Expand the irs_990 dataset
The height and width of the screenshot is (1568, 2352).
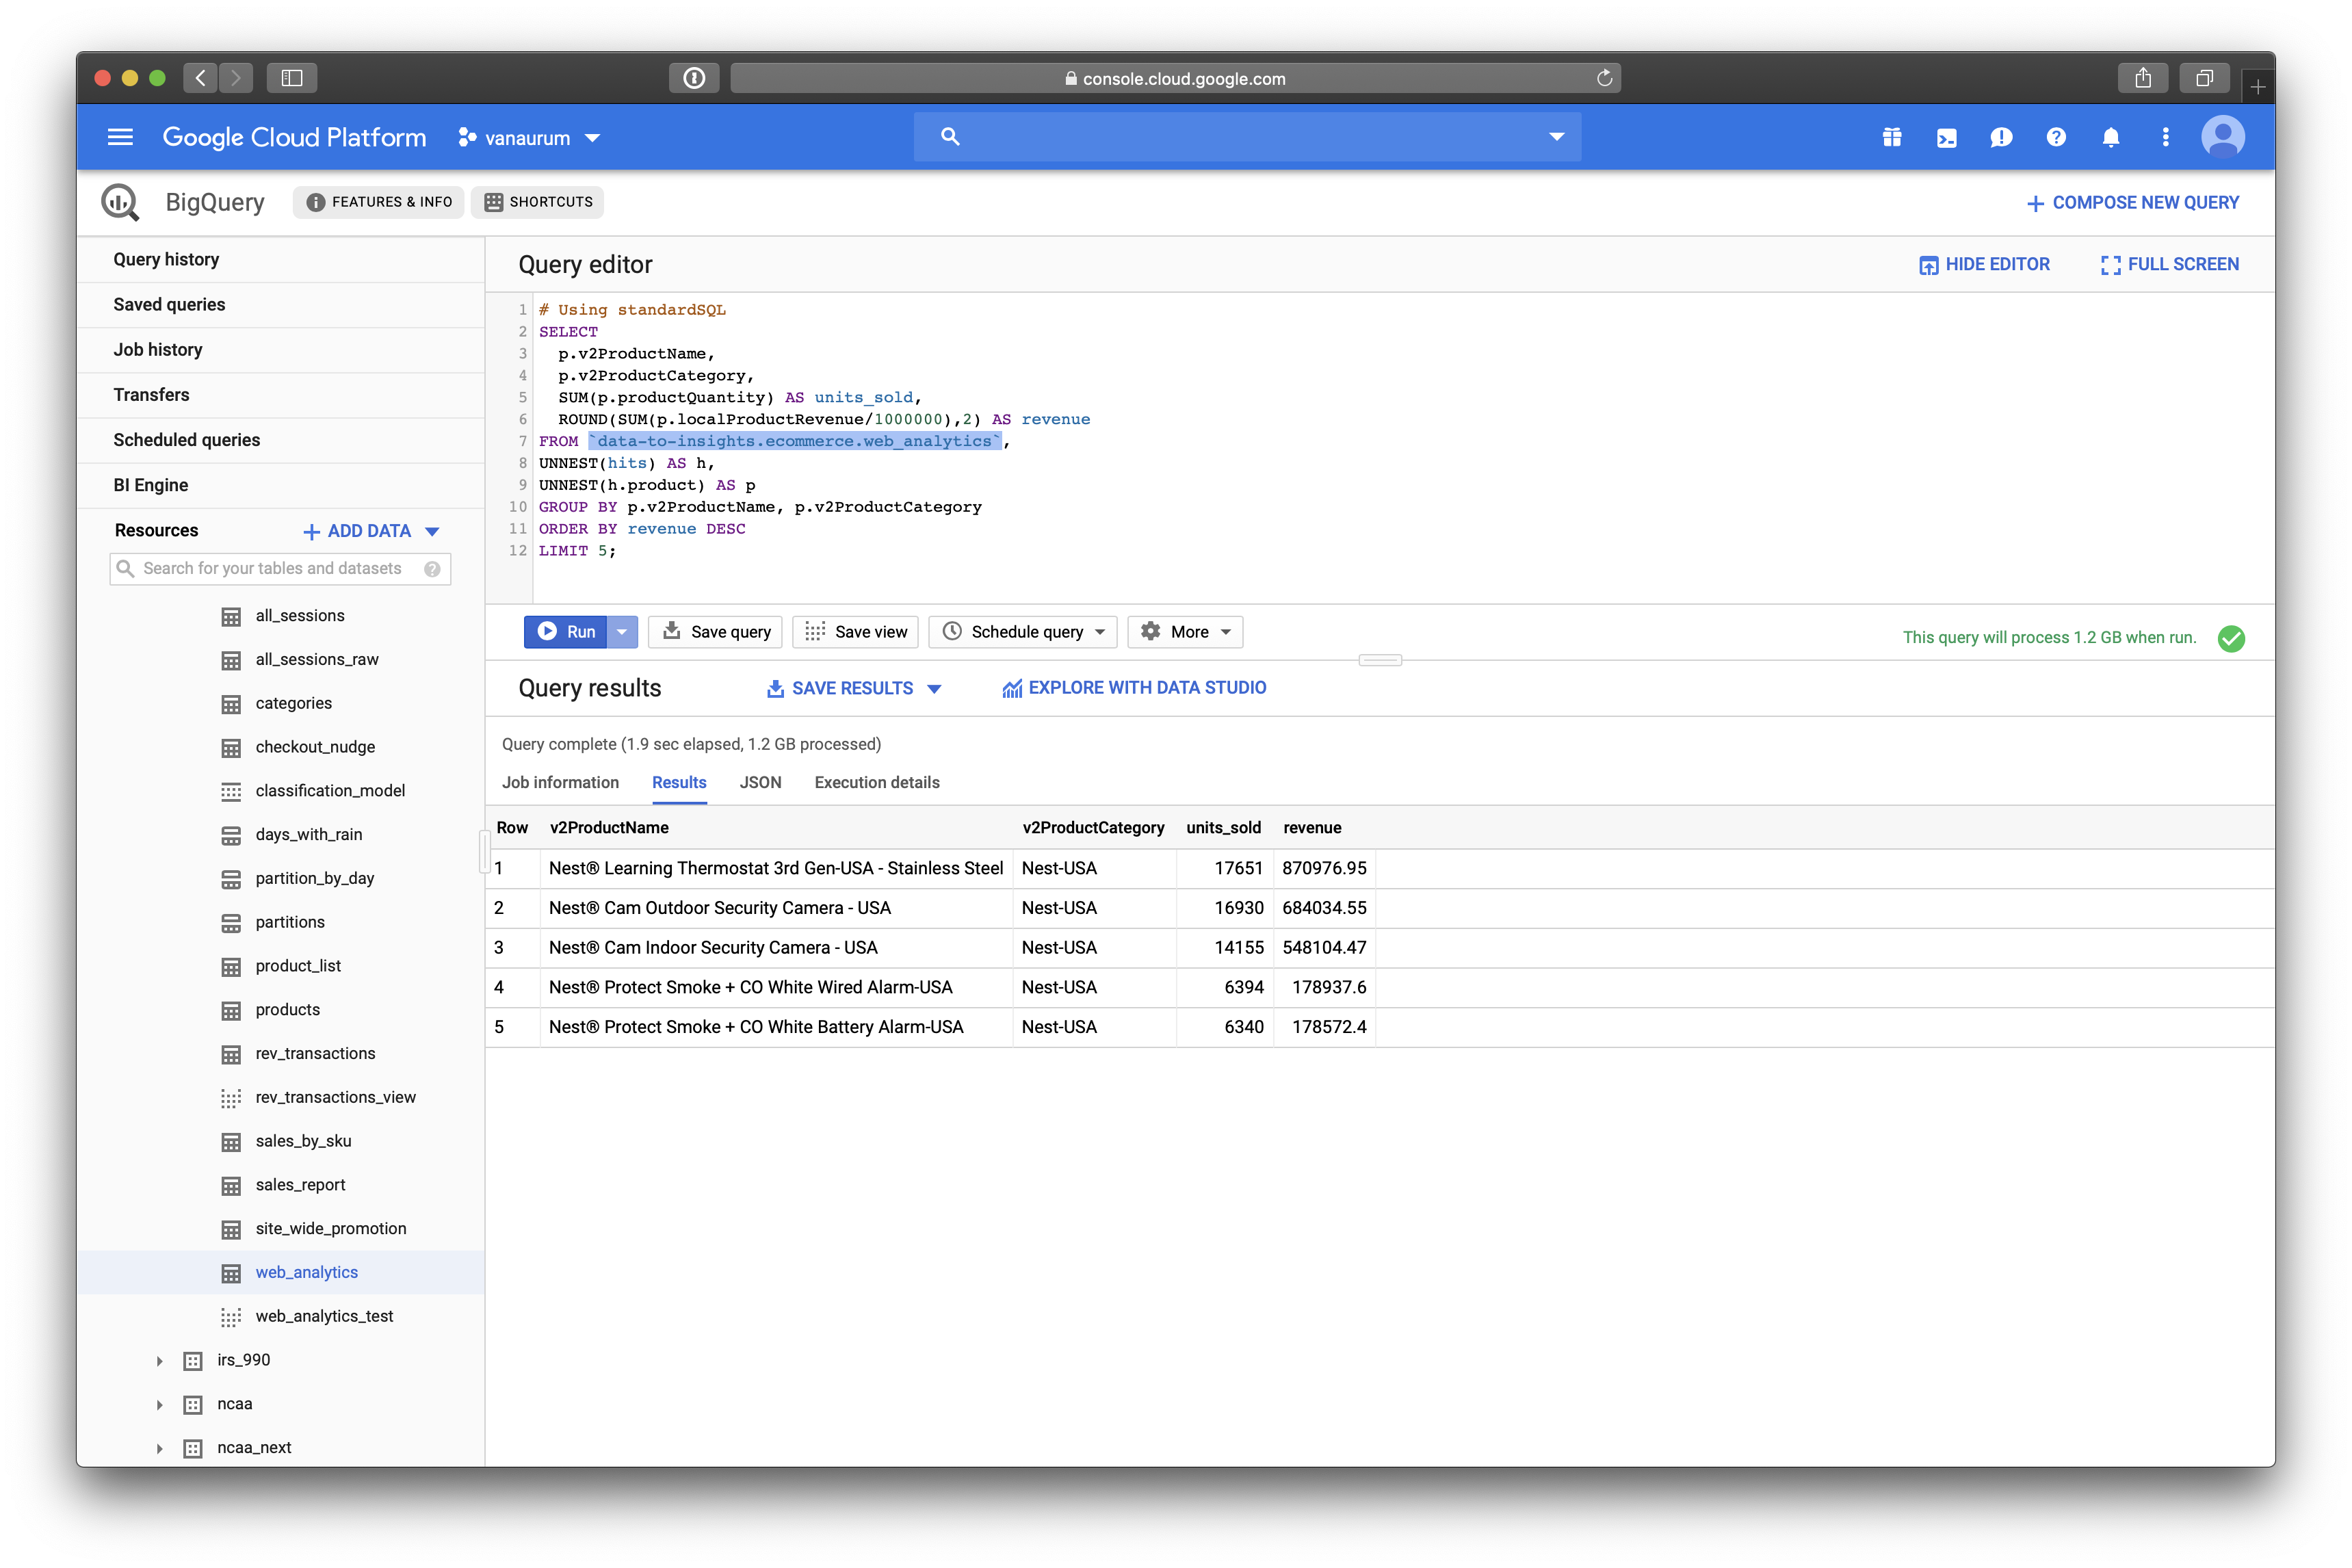click(x=159, y=1361)
